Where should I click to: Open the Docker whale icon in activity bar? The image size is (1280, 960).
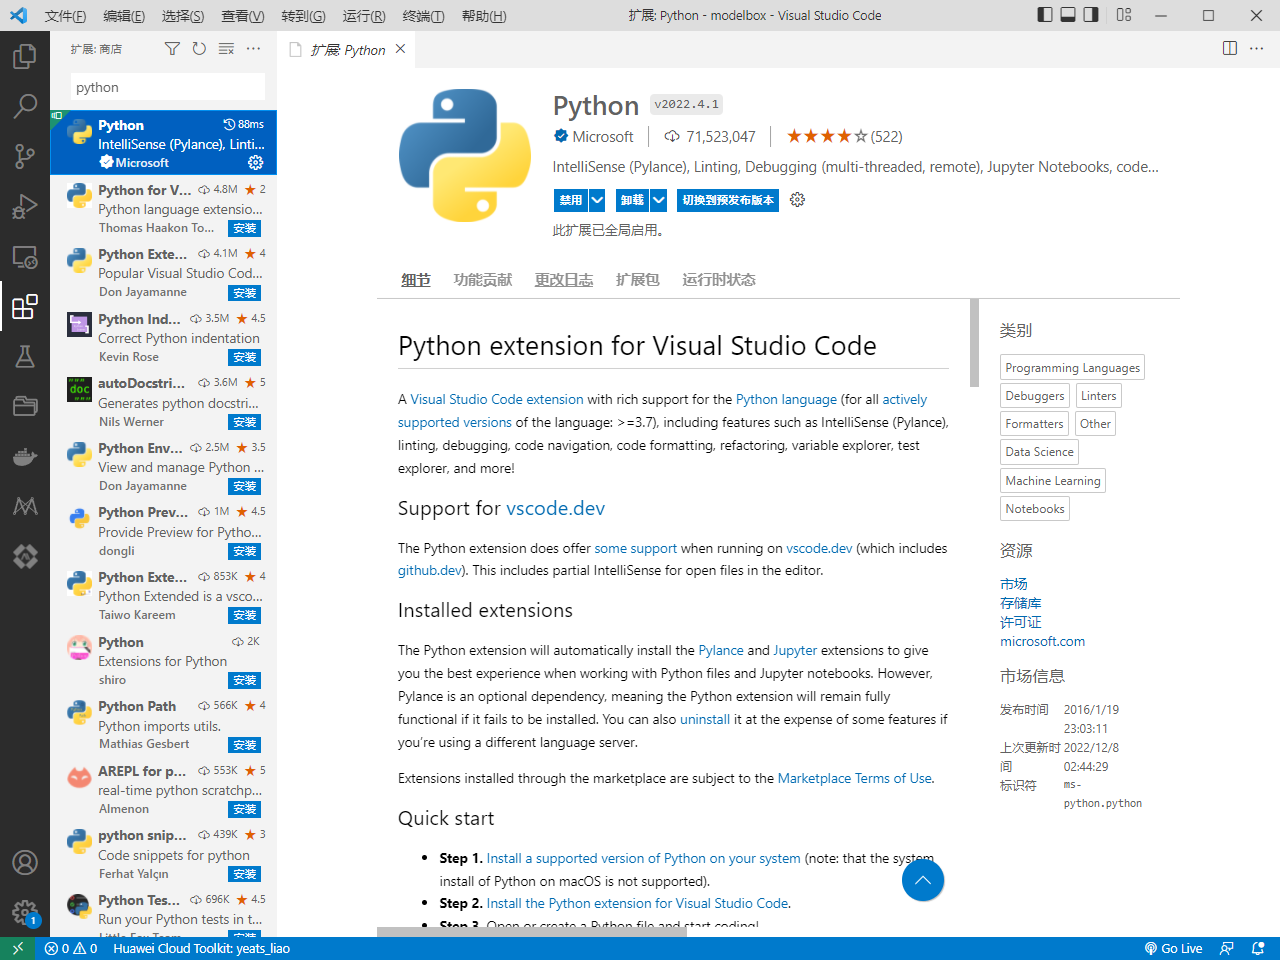[25, 456]
